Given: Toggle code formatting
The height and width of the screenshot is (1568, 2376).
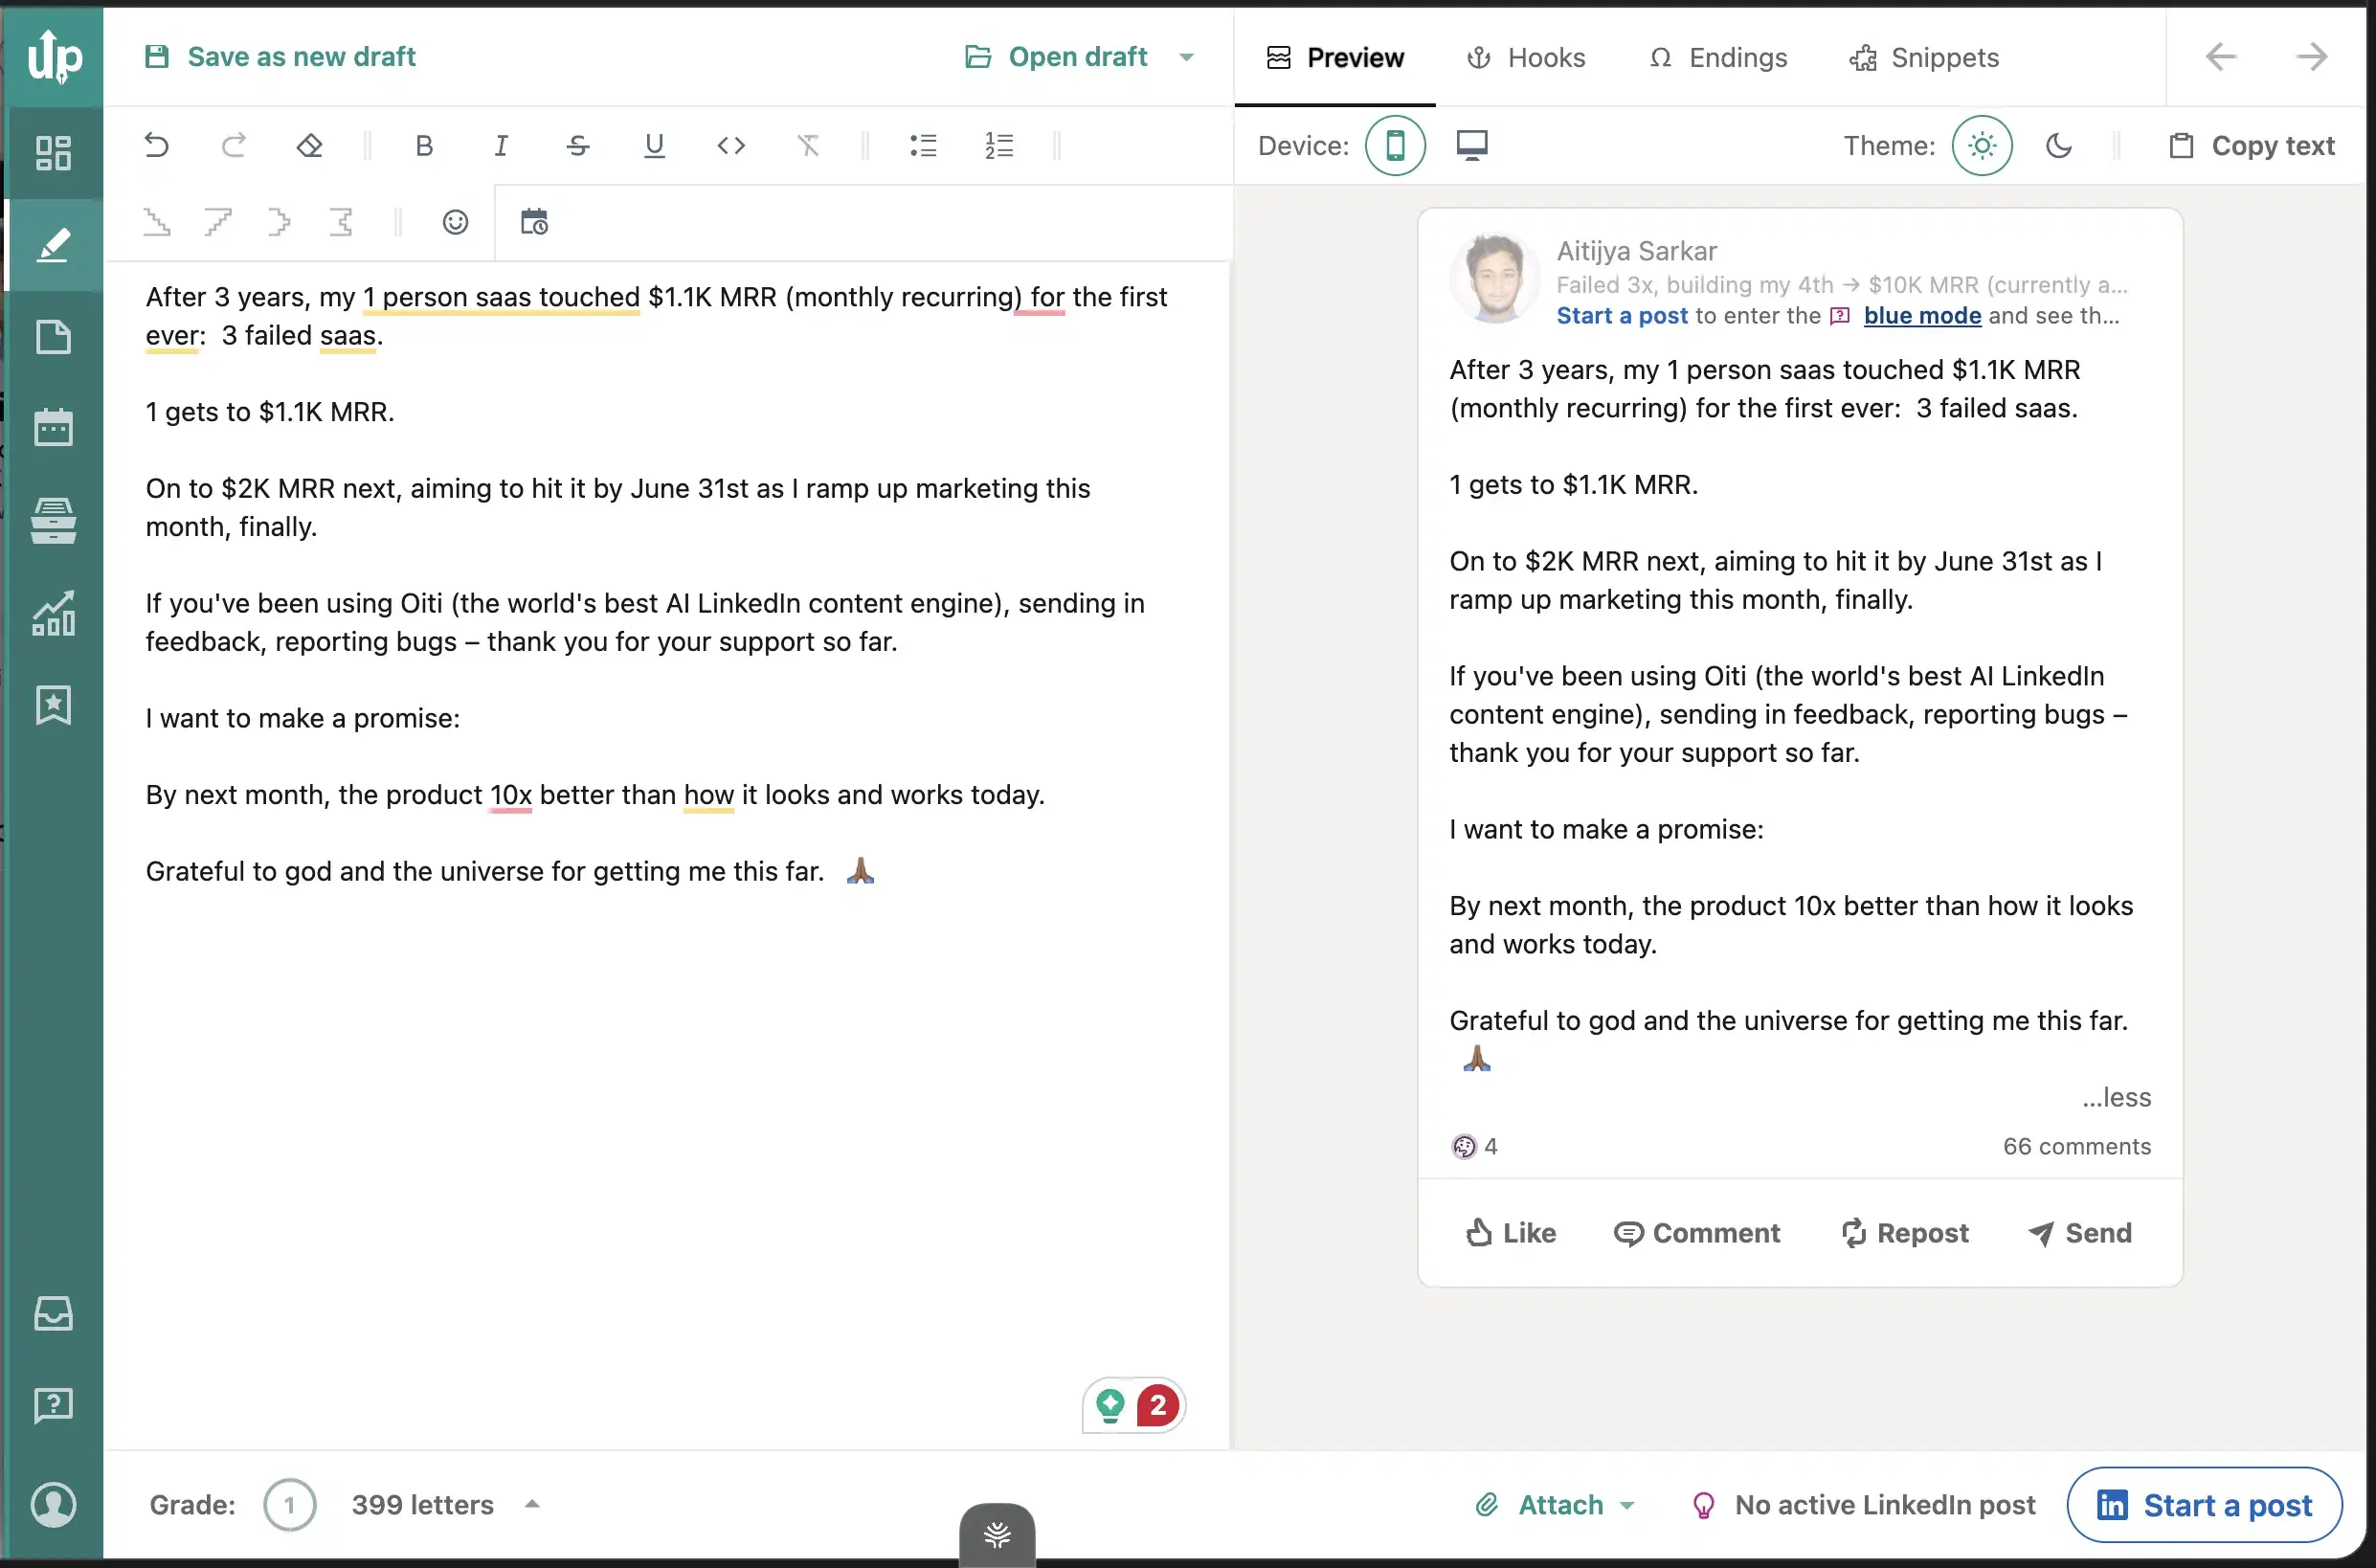Looking at the screenshot, I should pos(731,146).
